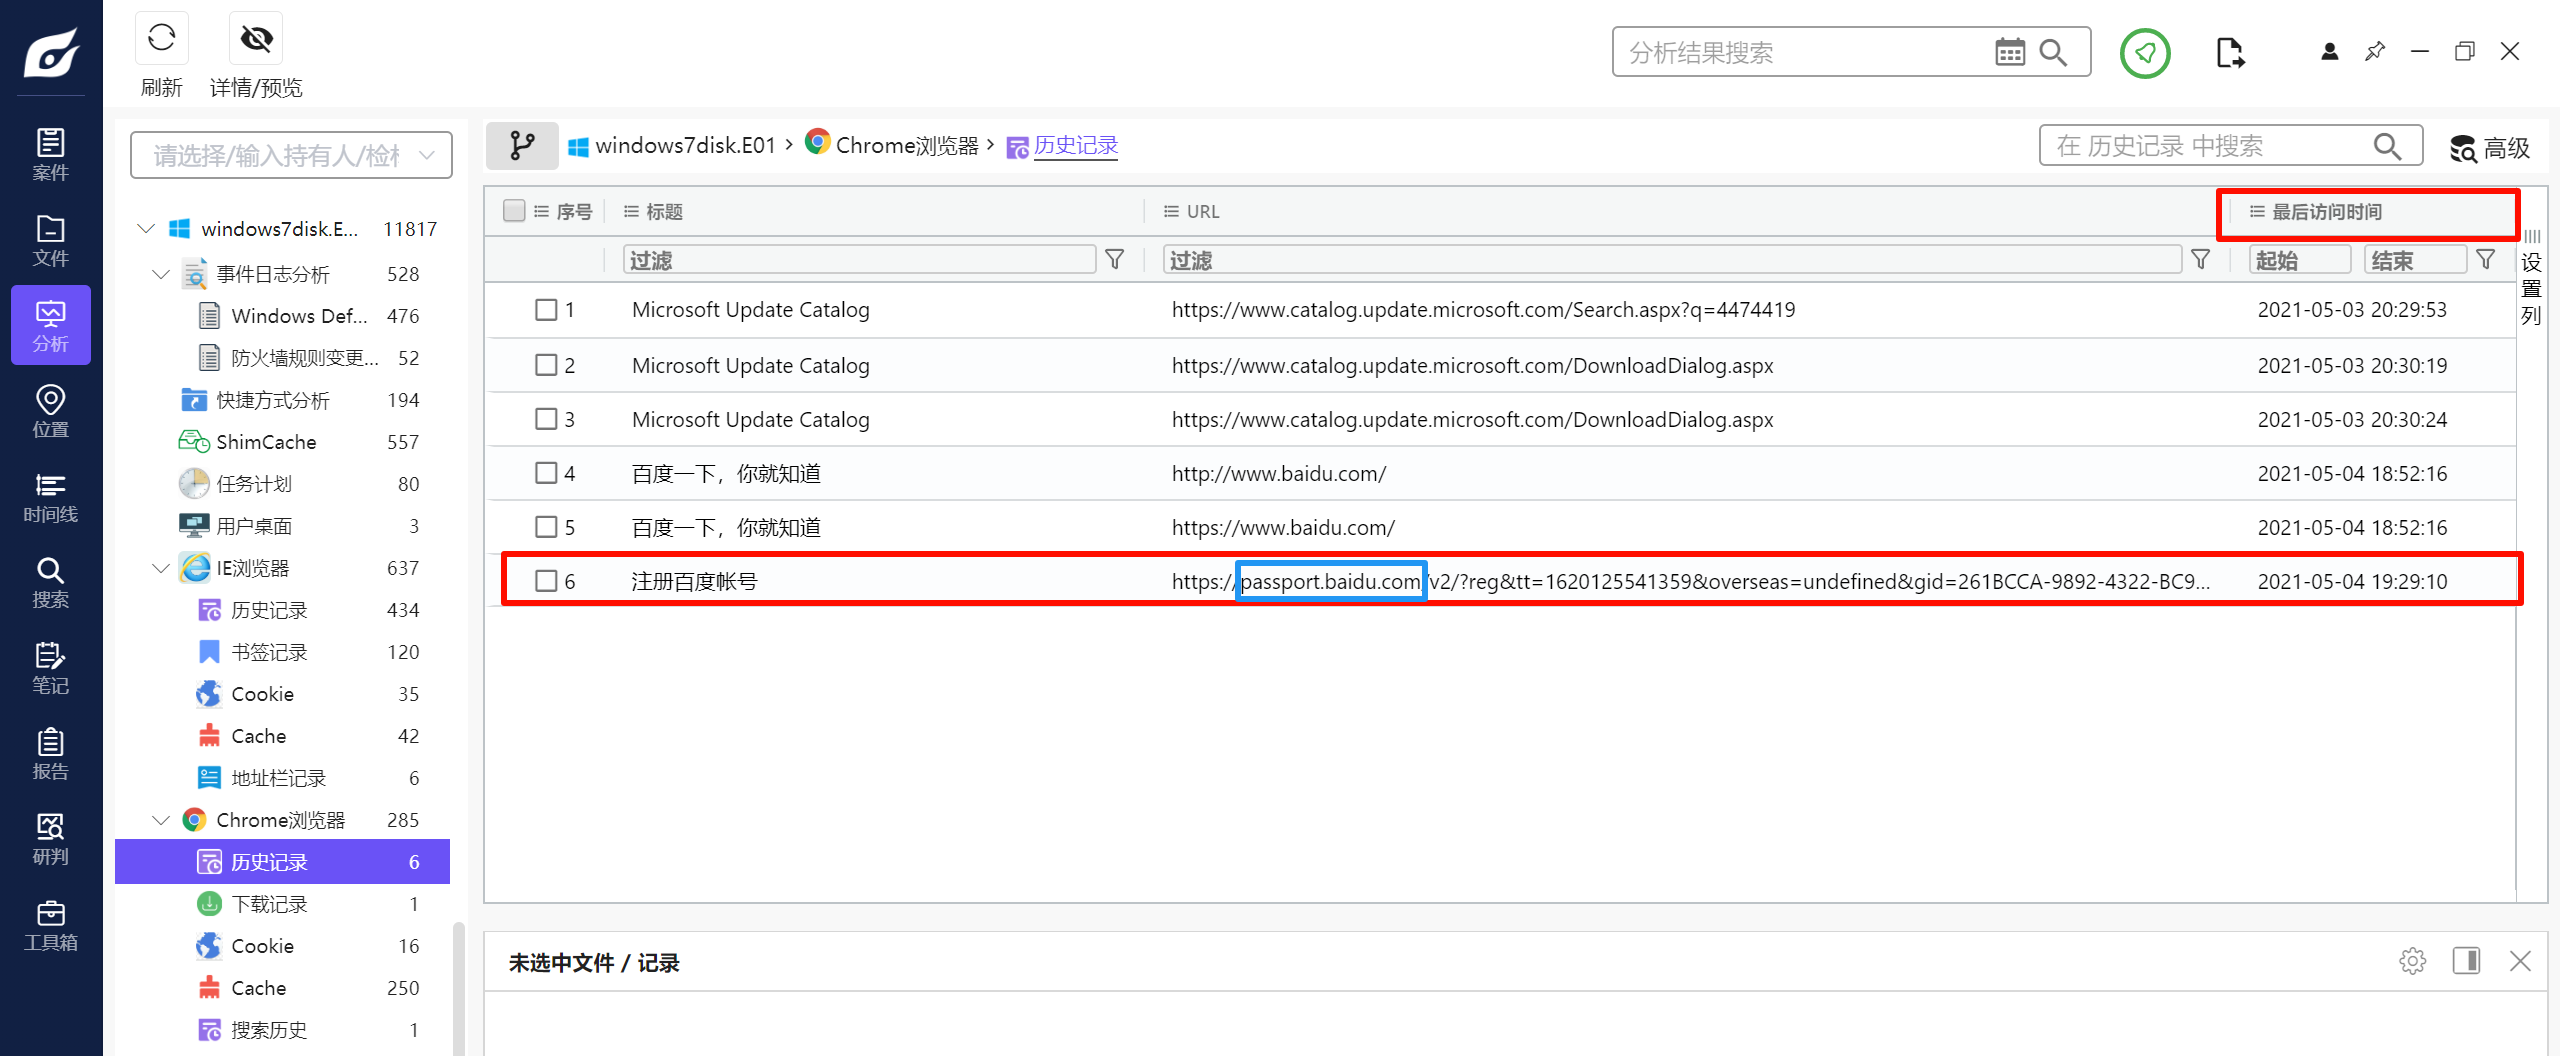Close the 未选中文件 detail panel

(x=2520, y=961)
